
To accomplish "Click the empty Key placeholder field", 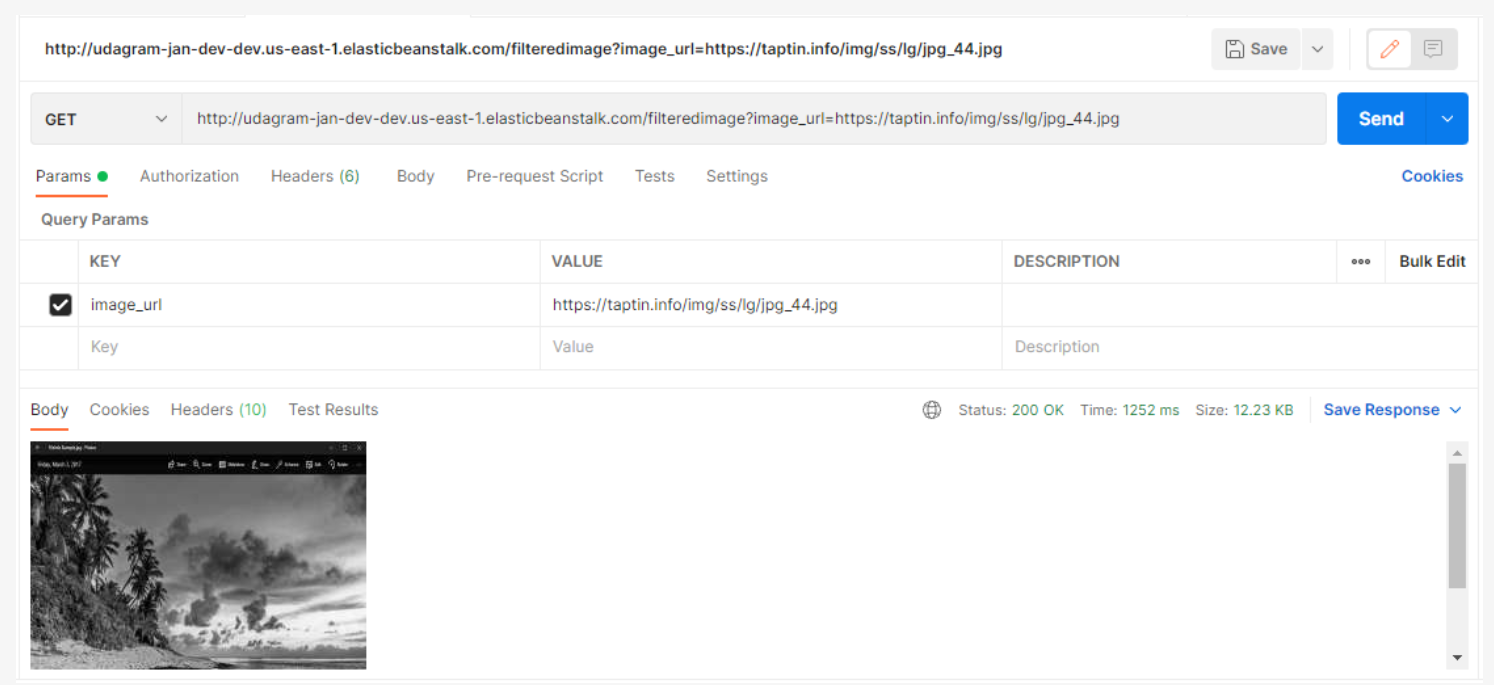I will click(309, 347).
